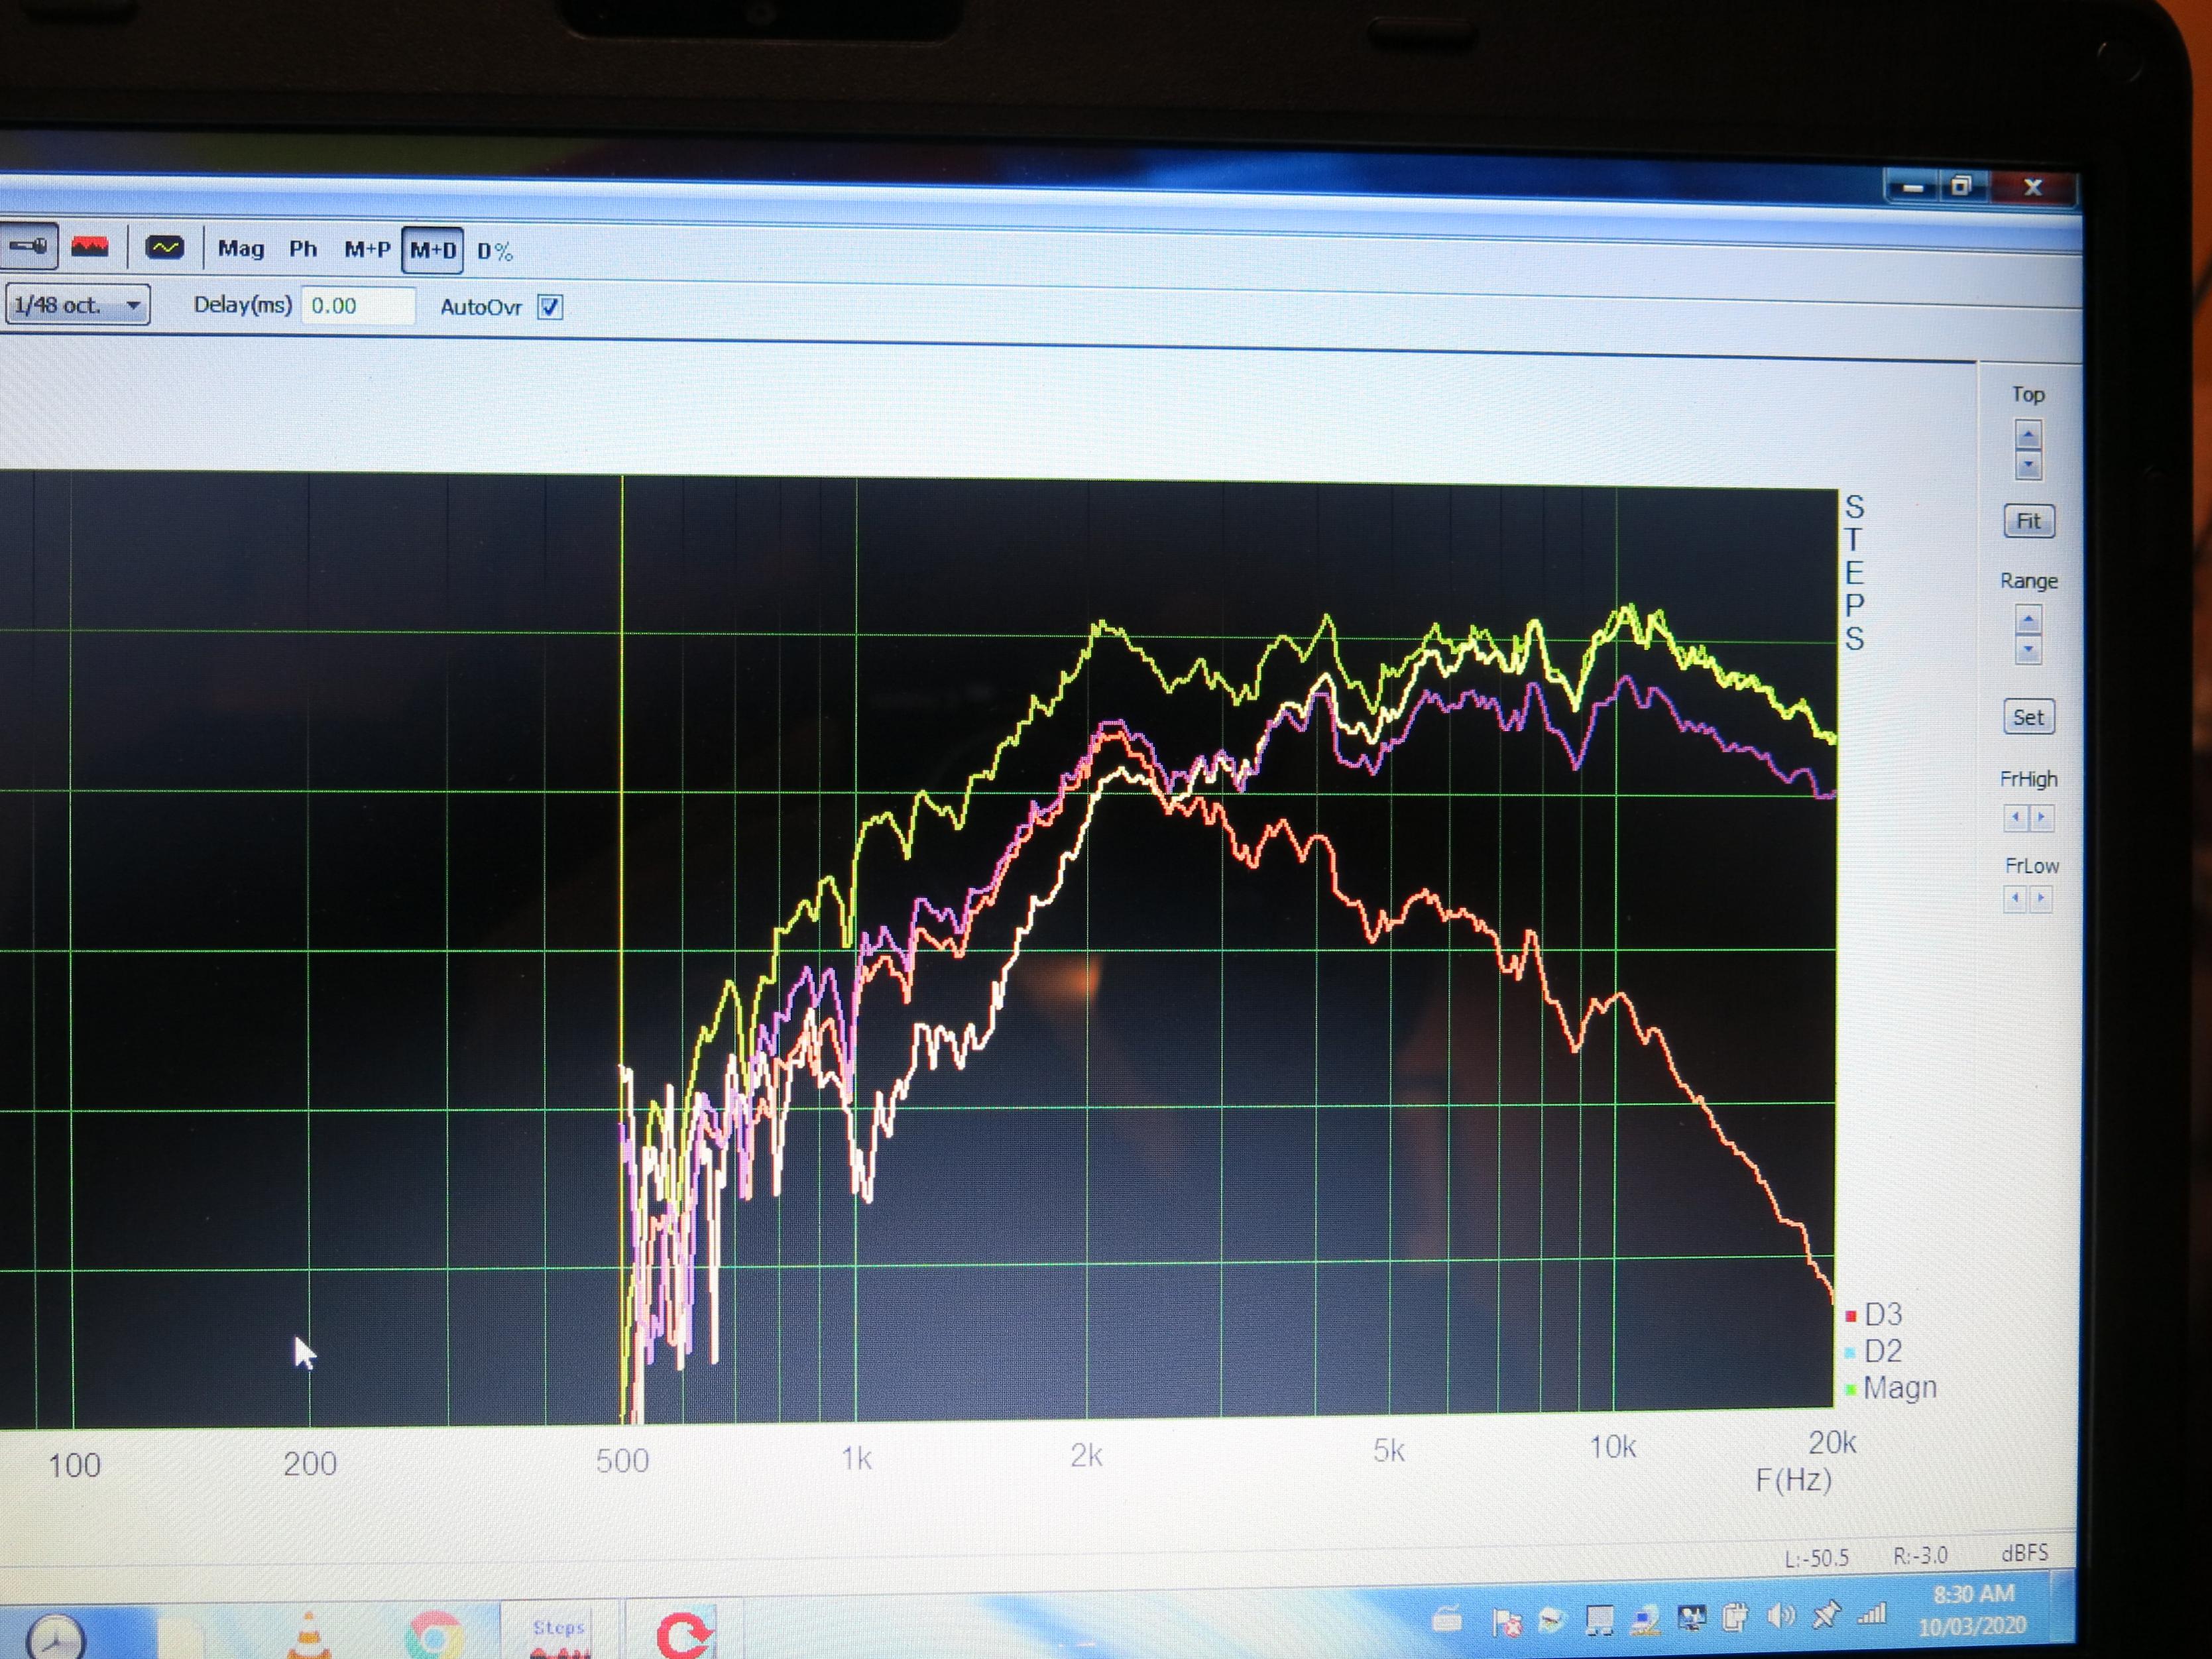Click the 200 frequency axis label
The image size is (2212, 1659).
pos(309,1464)
